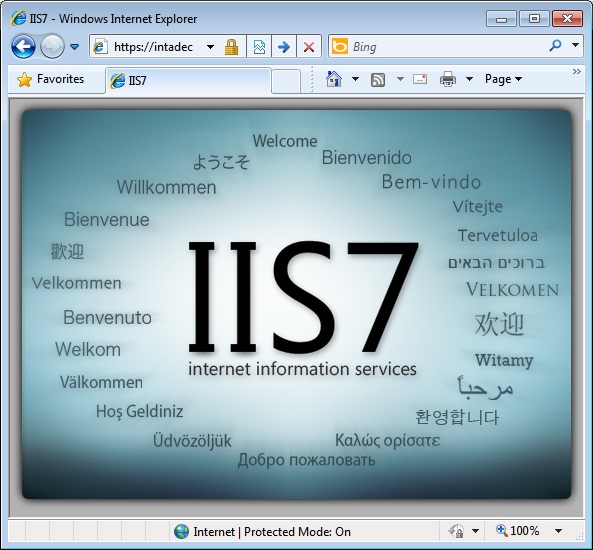Screen dimensions: 593x550
Task: Toggle the Compatibility View icon
Action: point(259,47)
